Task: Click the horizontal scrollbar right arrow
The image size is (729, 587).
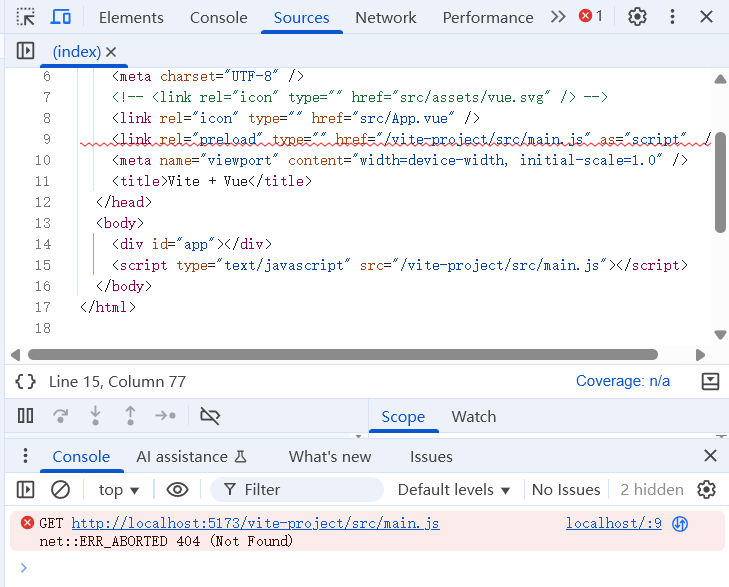Action: point(701,355)
